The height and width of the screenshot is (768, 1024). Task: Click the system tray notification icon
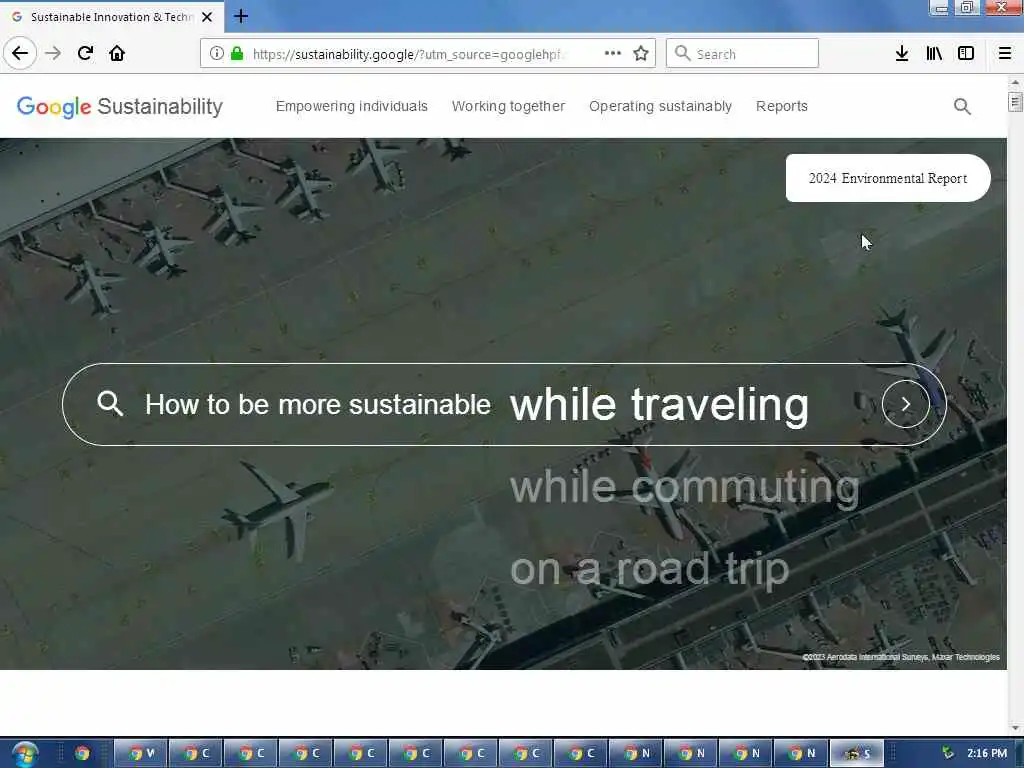pyautogui.click(x=948, y=753)
